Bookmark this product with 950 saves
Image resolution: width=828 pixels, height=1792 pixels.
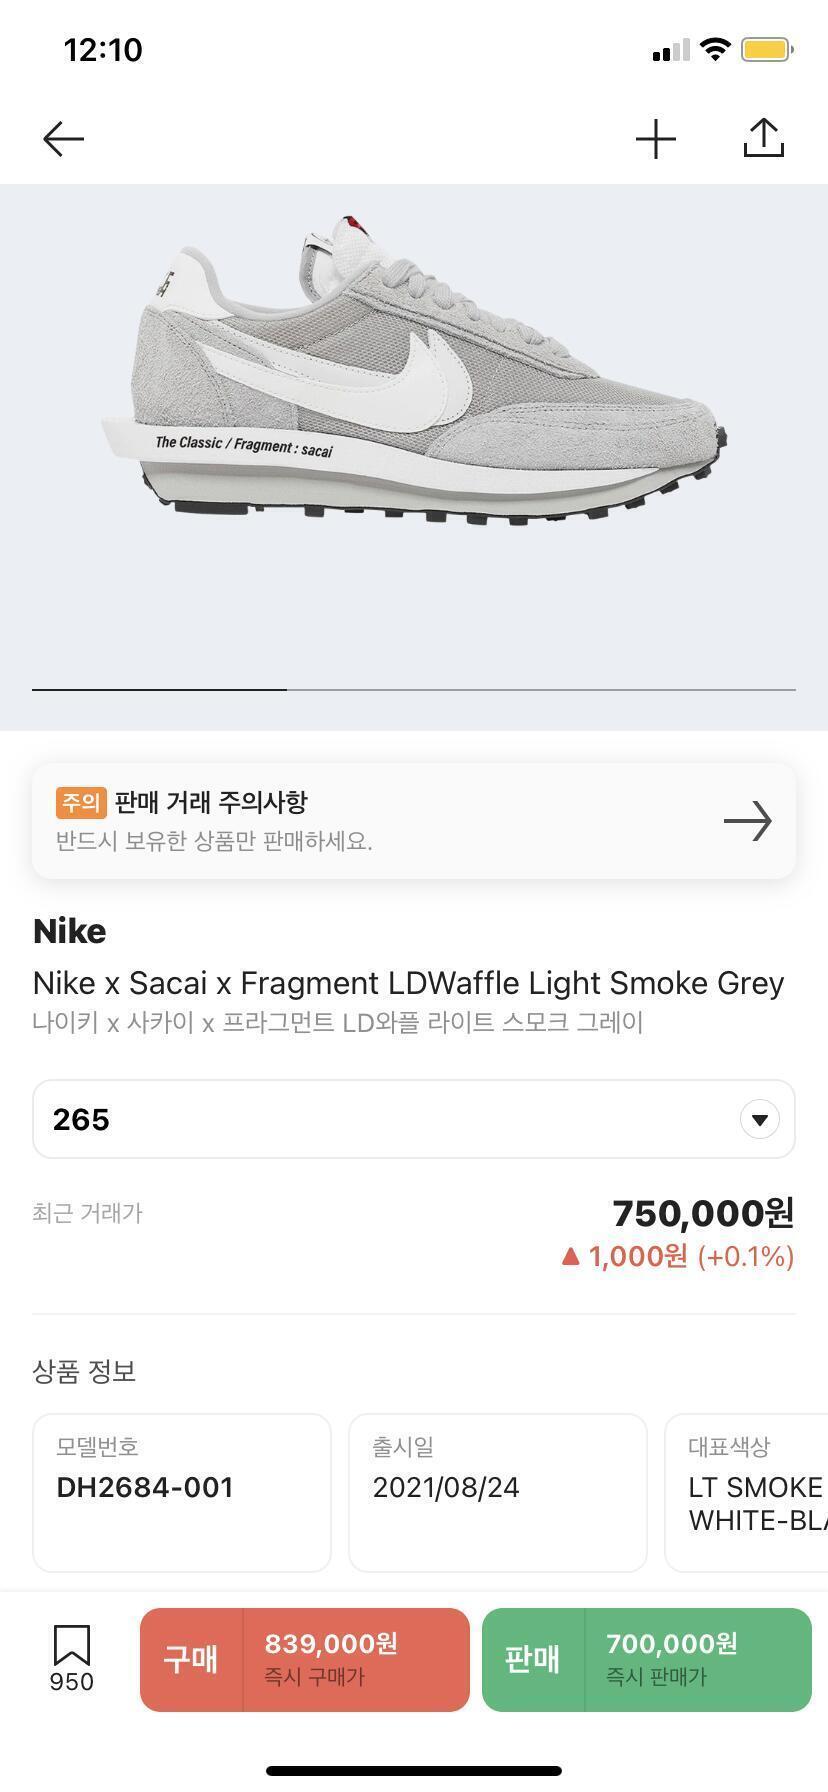(x=72, y=1659)
